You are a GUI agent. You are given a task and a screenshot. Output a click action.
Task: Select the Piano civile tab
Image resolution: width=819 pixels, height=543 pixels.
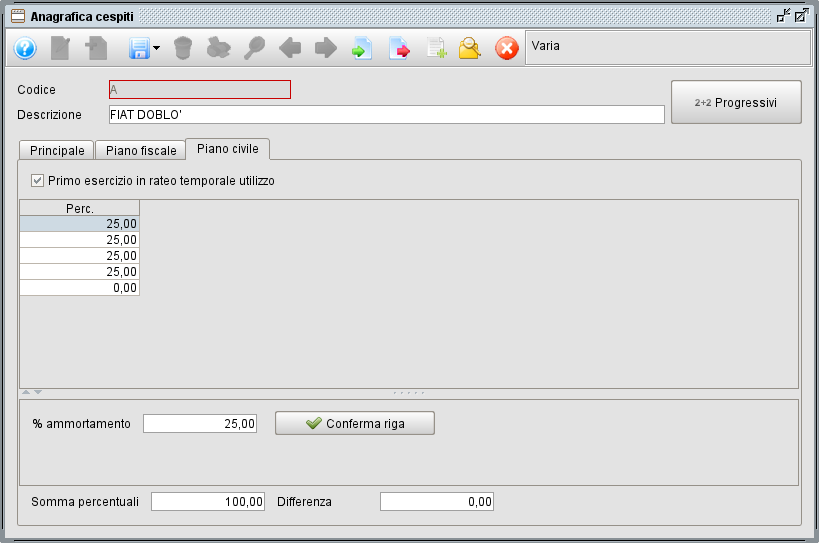point(227,149)
